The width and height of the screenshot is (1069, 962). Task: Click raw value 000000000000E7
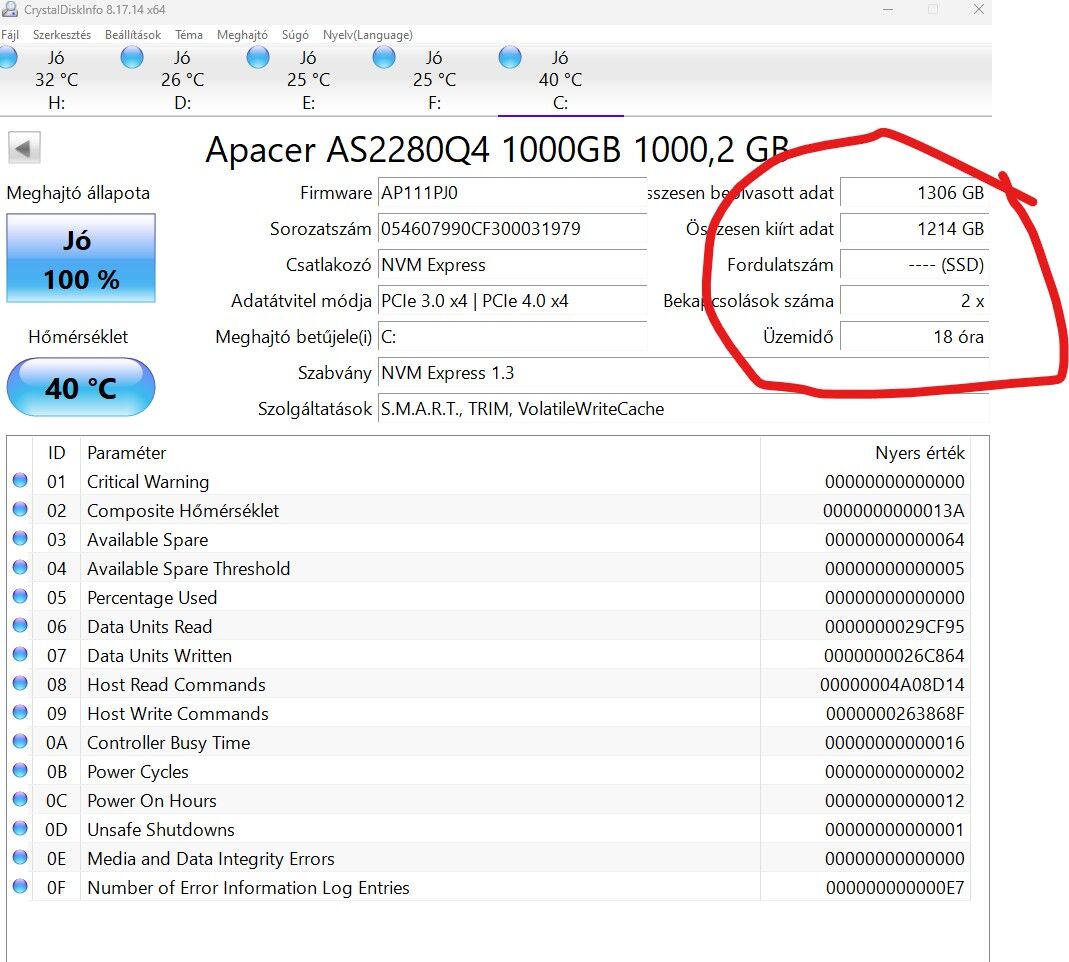coord(895,888)
